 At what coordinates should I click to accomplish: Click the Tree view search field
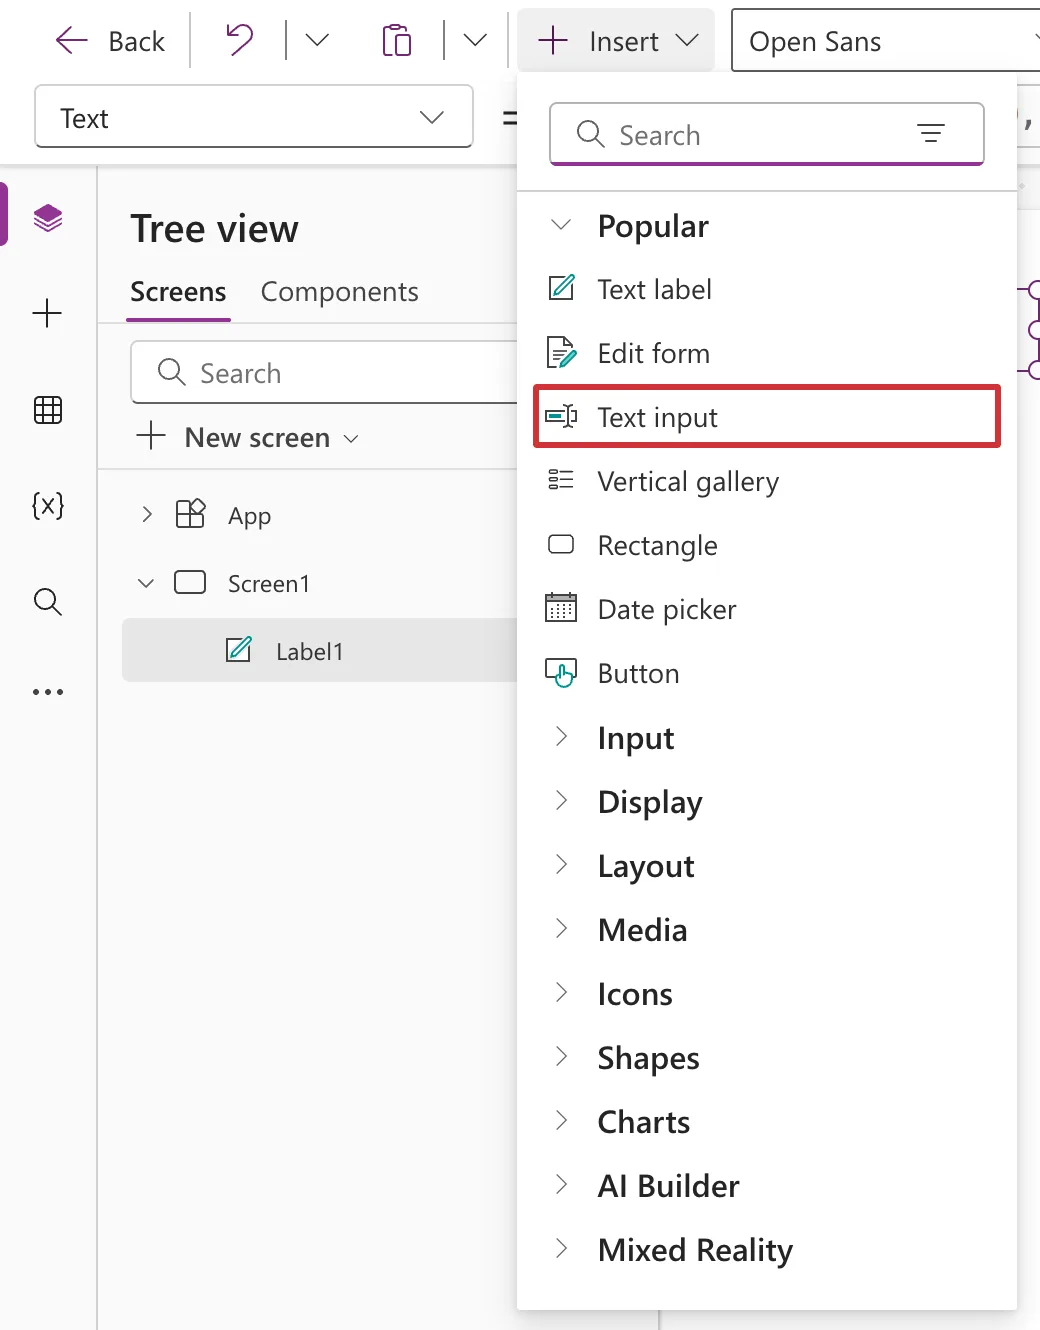tap(324, 373)
